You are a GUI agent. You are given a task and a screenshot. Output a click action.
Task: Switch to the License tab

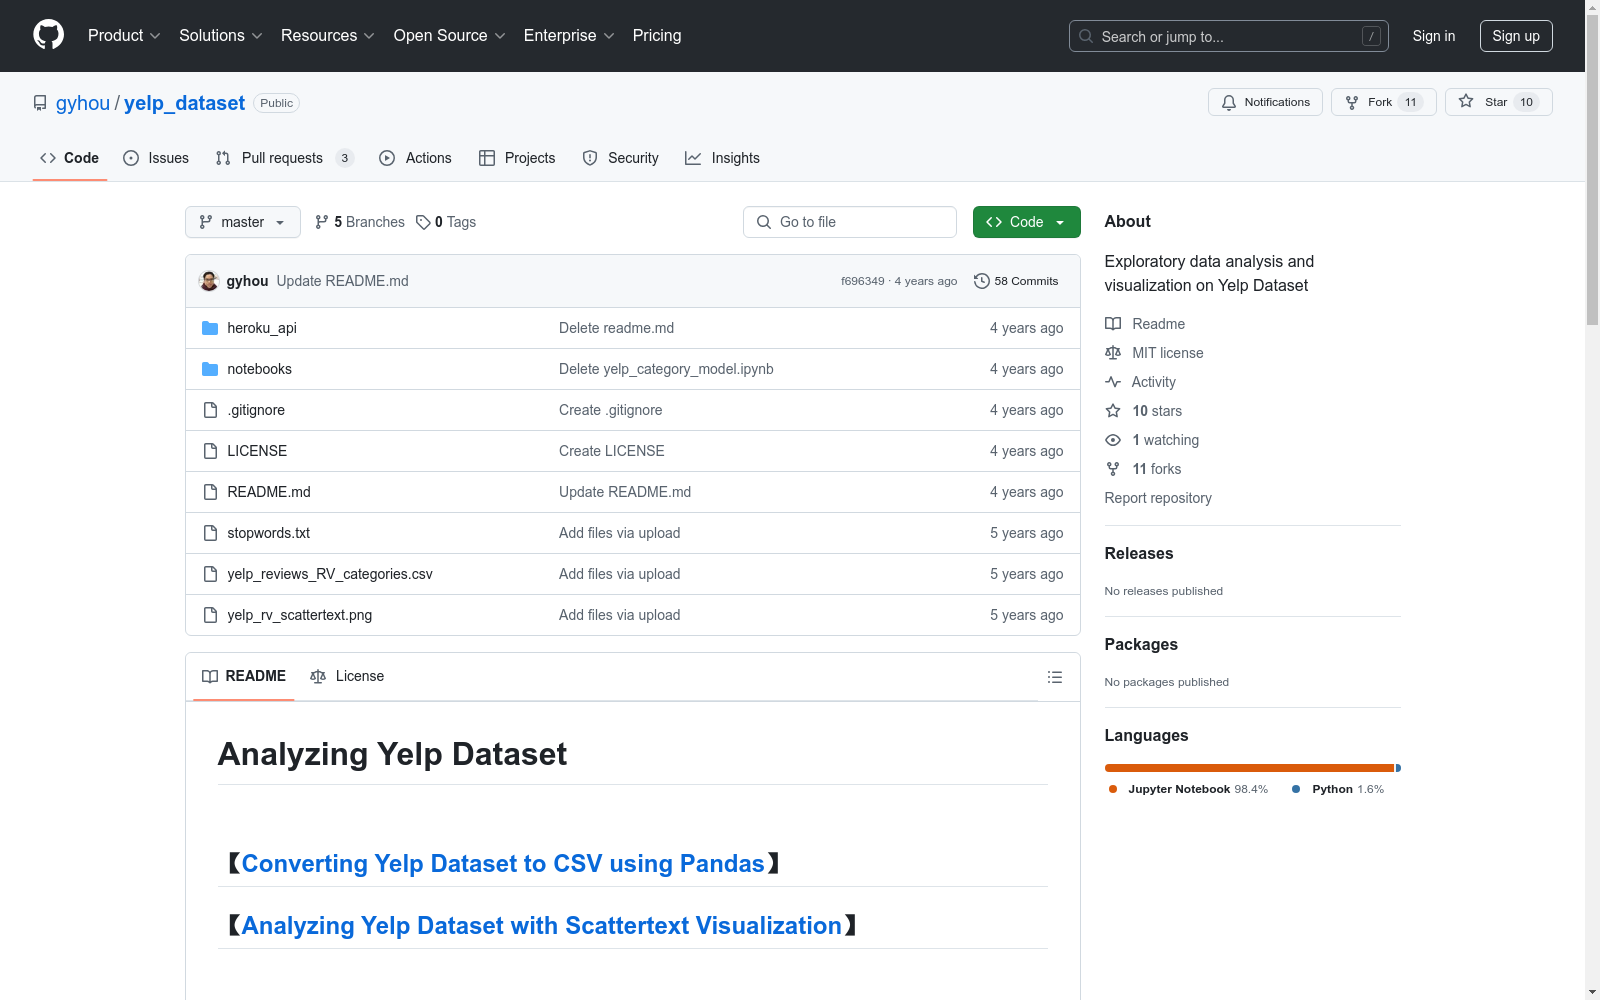(x=347, y=677)
